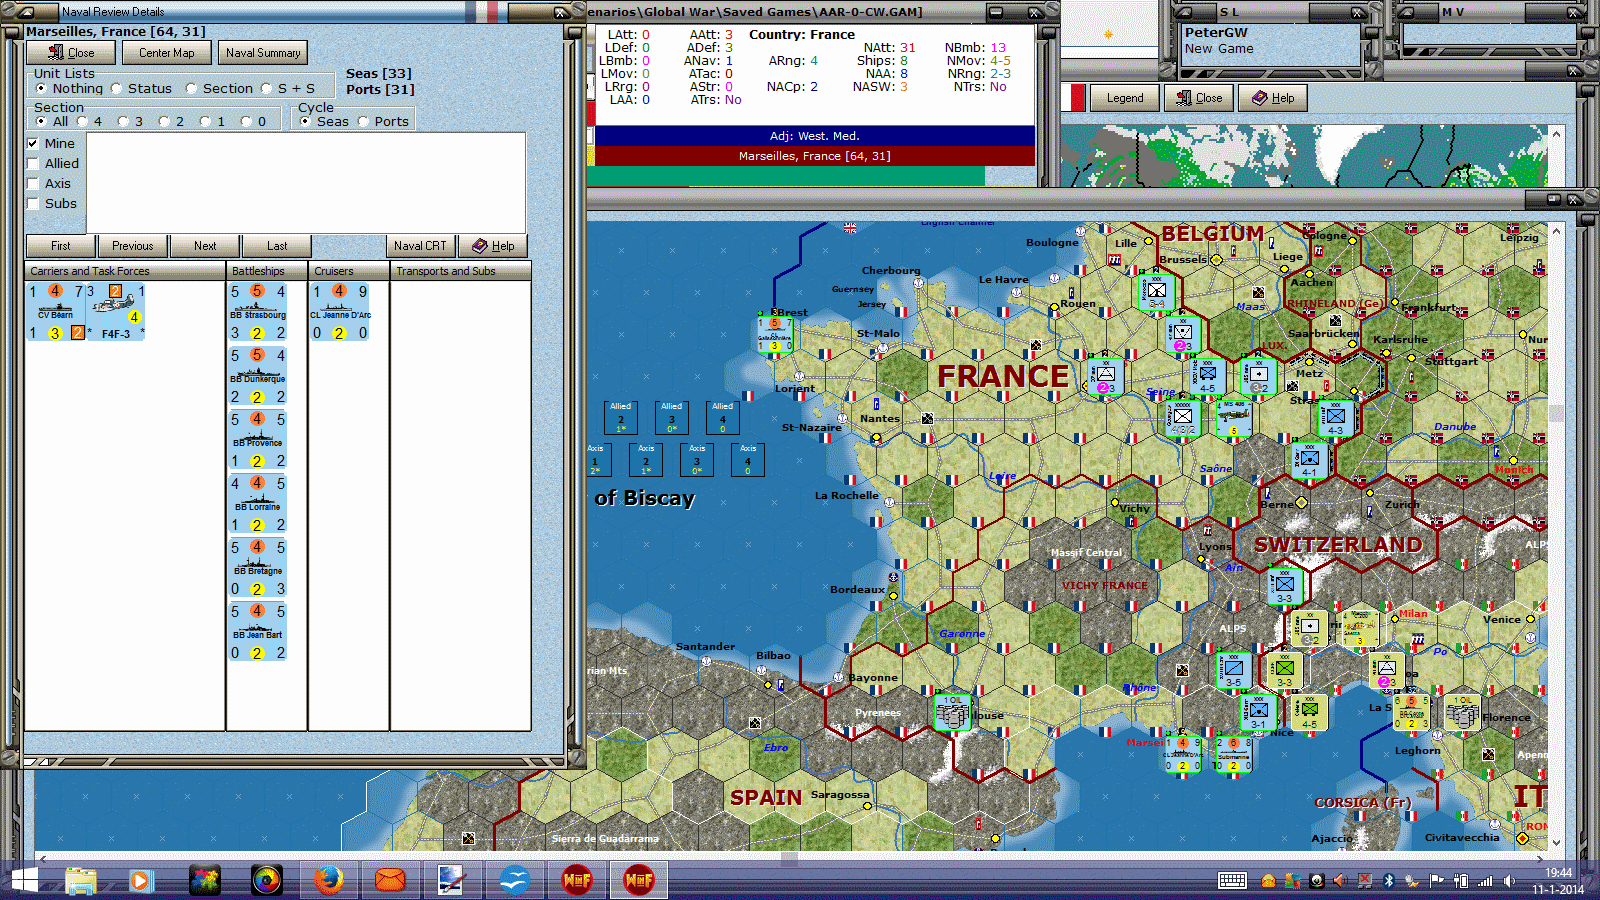Click the BB Jean Bart battleship counter

tap(258, 632)
